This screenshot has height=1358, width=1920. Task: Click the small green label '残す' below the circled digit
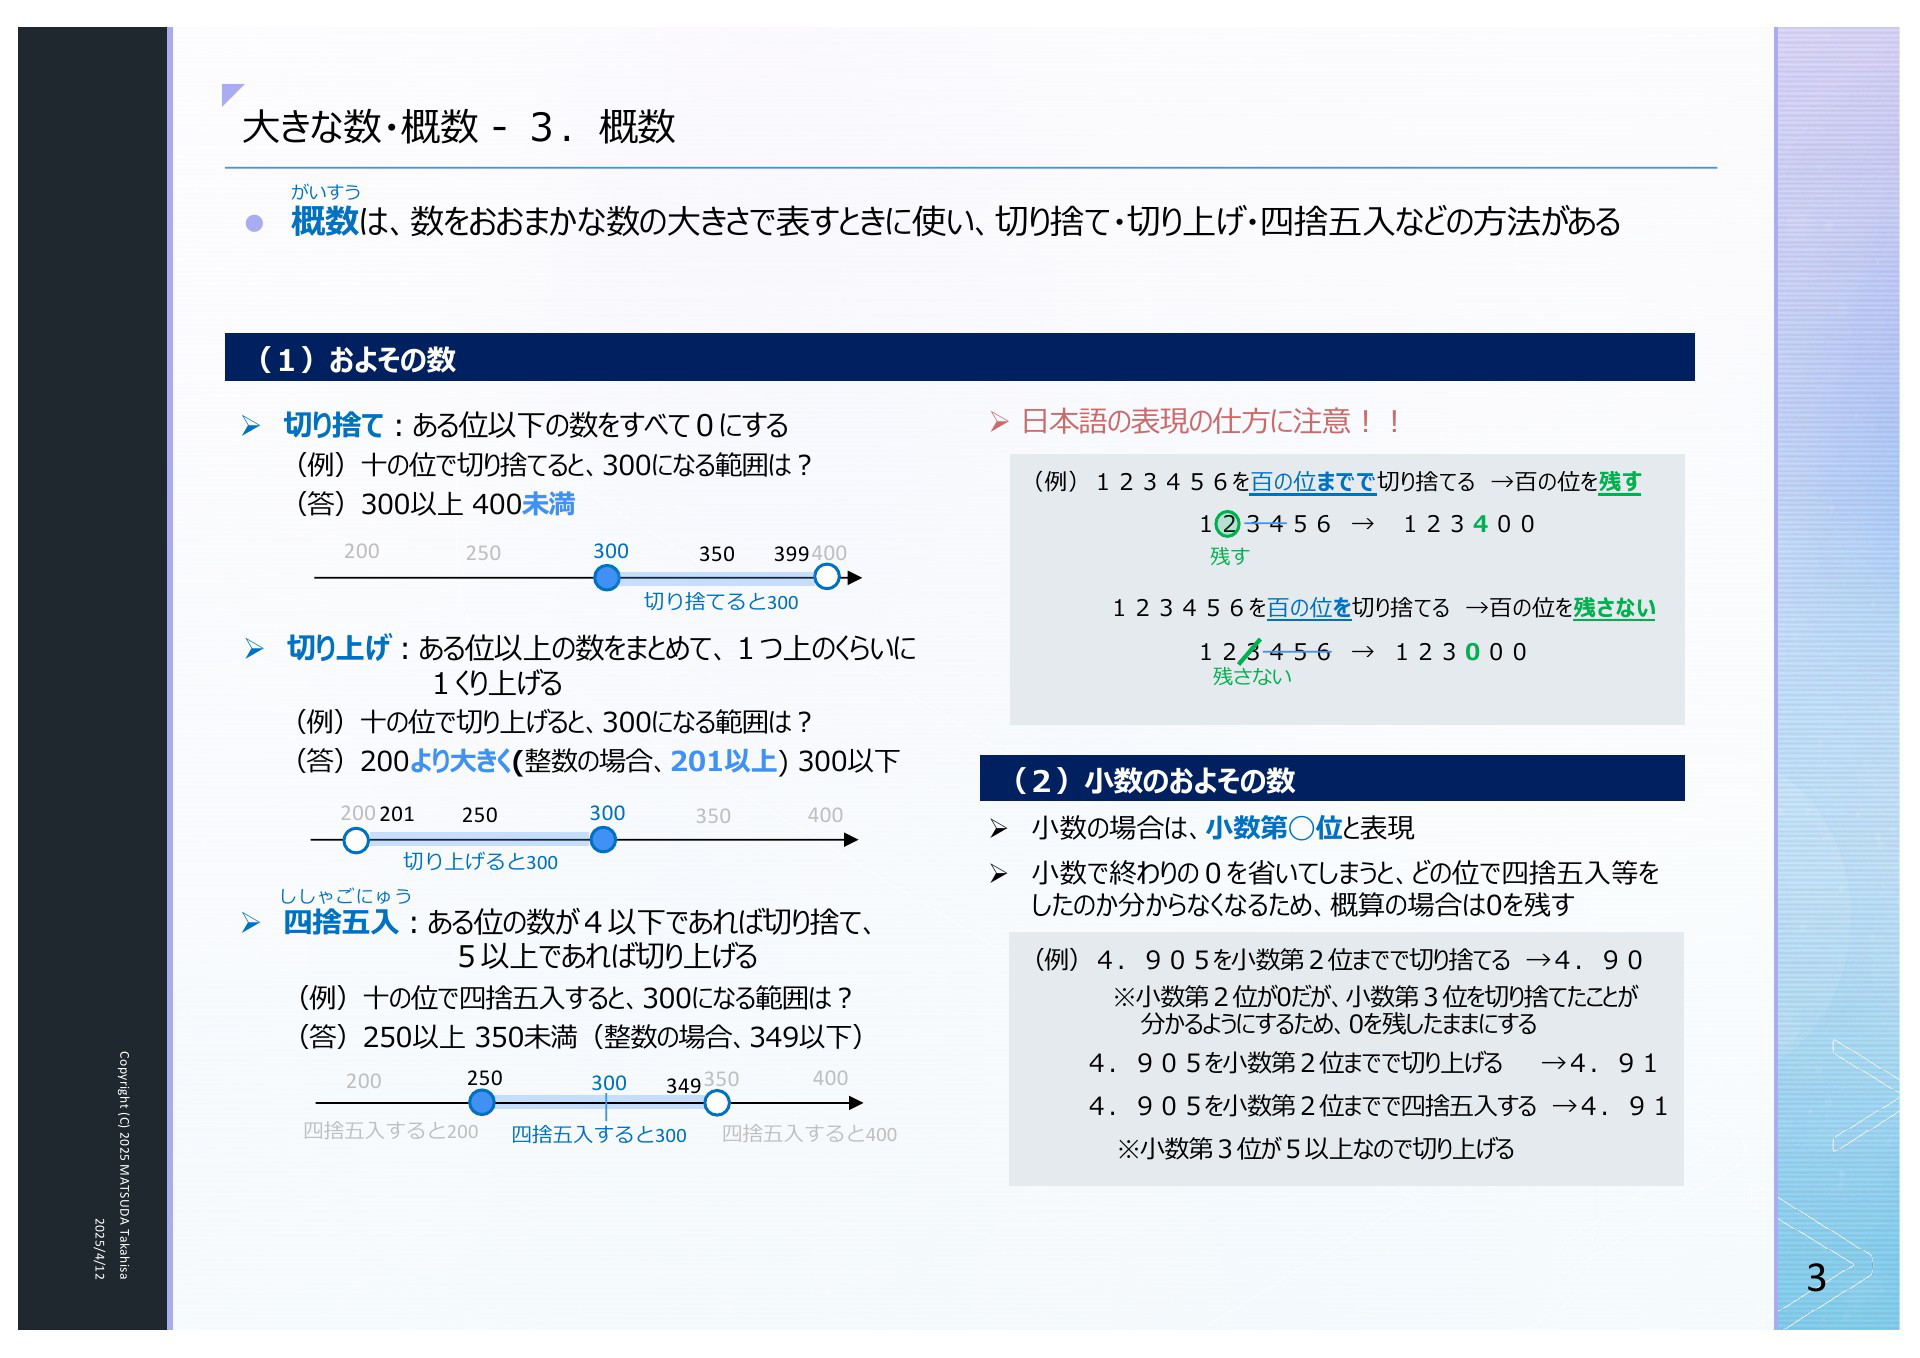[1229, 556]
